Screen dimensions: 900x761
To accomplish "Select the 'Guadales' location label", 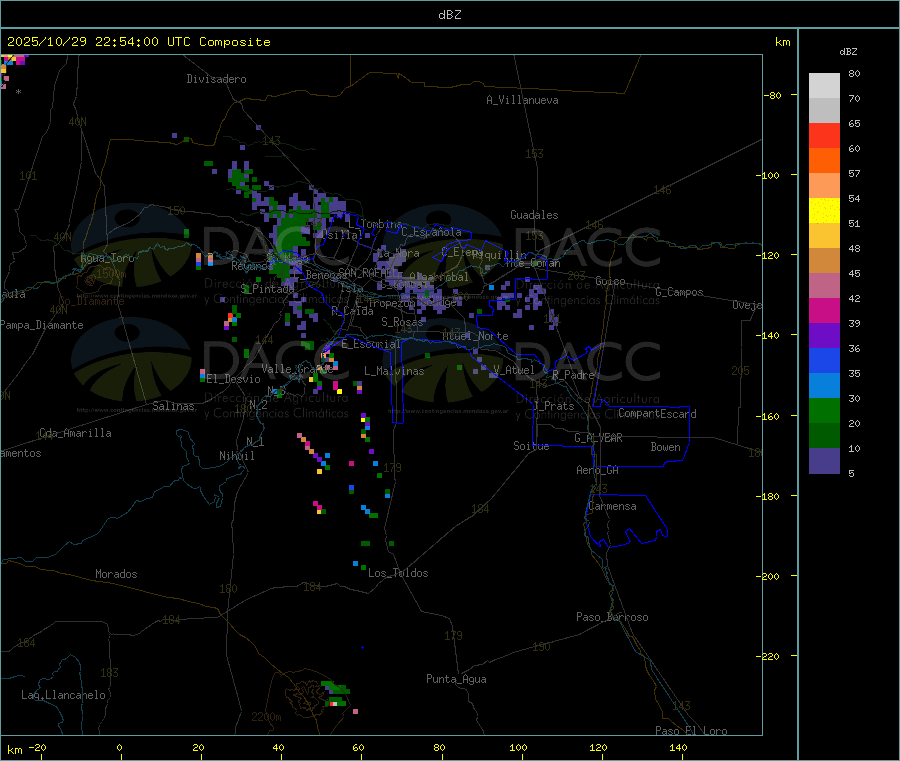I will [534, 215].
